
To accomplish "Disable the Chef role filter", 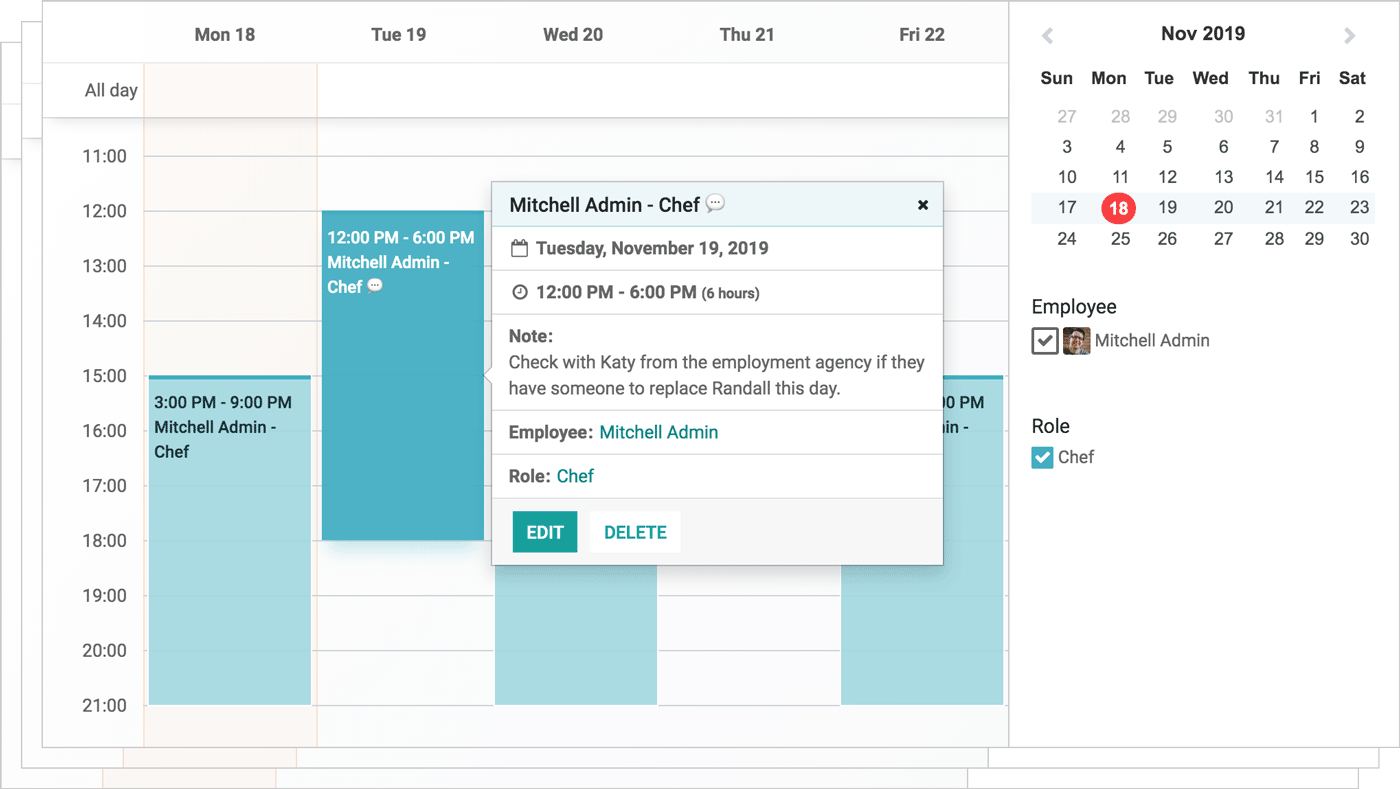I will (1042, 457).
